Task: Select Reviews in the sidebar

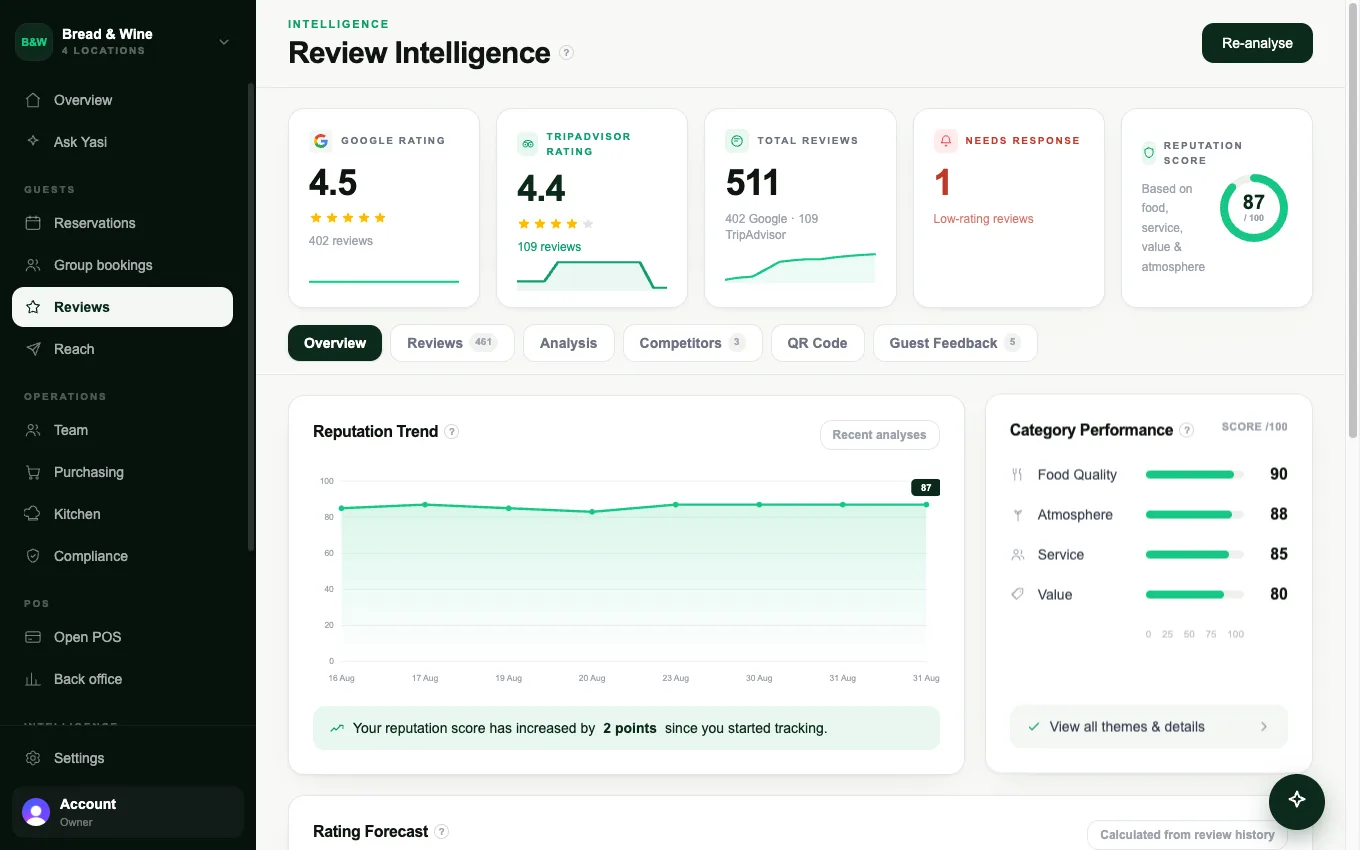Action: click(122, 307)
